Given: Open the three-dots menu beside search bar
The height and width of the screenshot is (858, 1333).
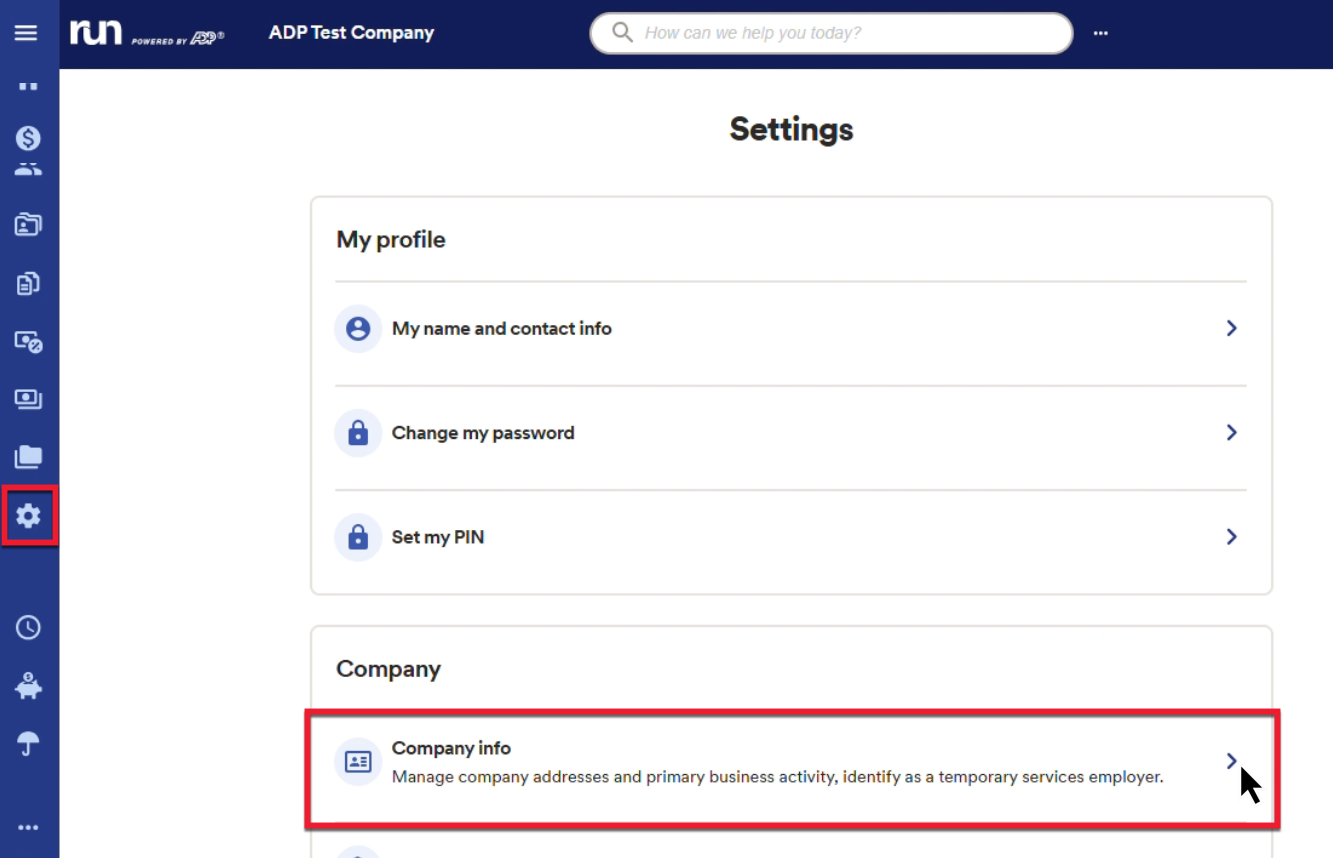Looking at the screenshot, I should tap(1101, 33).
